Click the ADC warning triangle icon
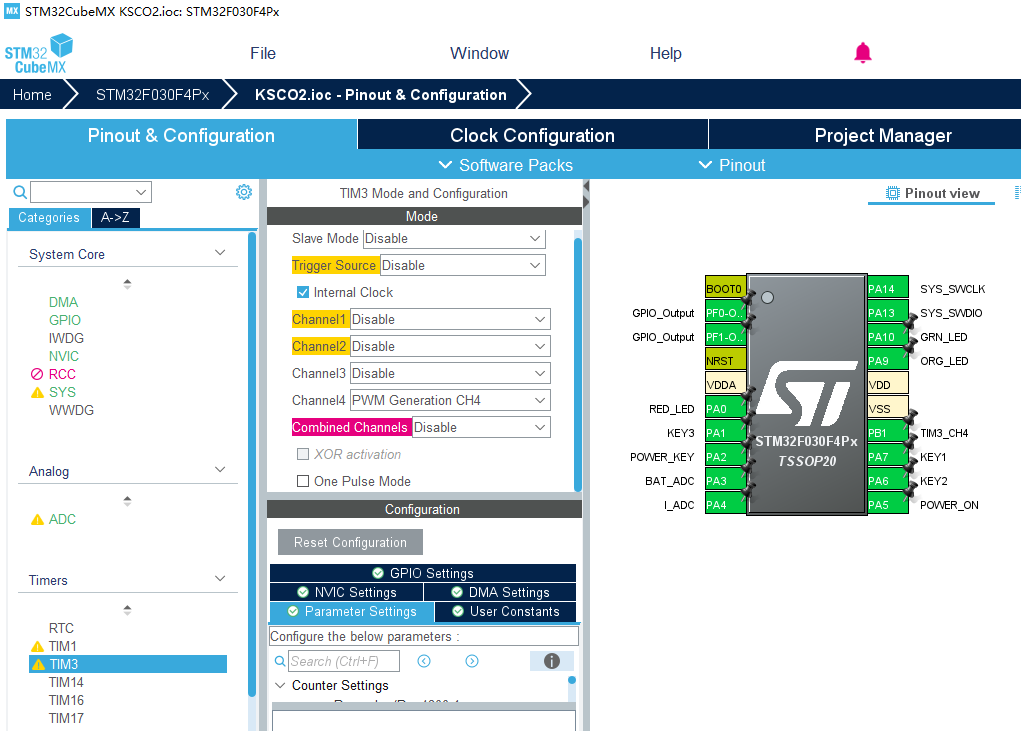 (x=37, y=519)
